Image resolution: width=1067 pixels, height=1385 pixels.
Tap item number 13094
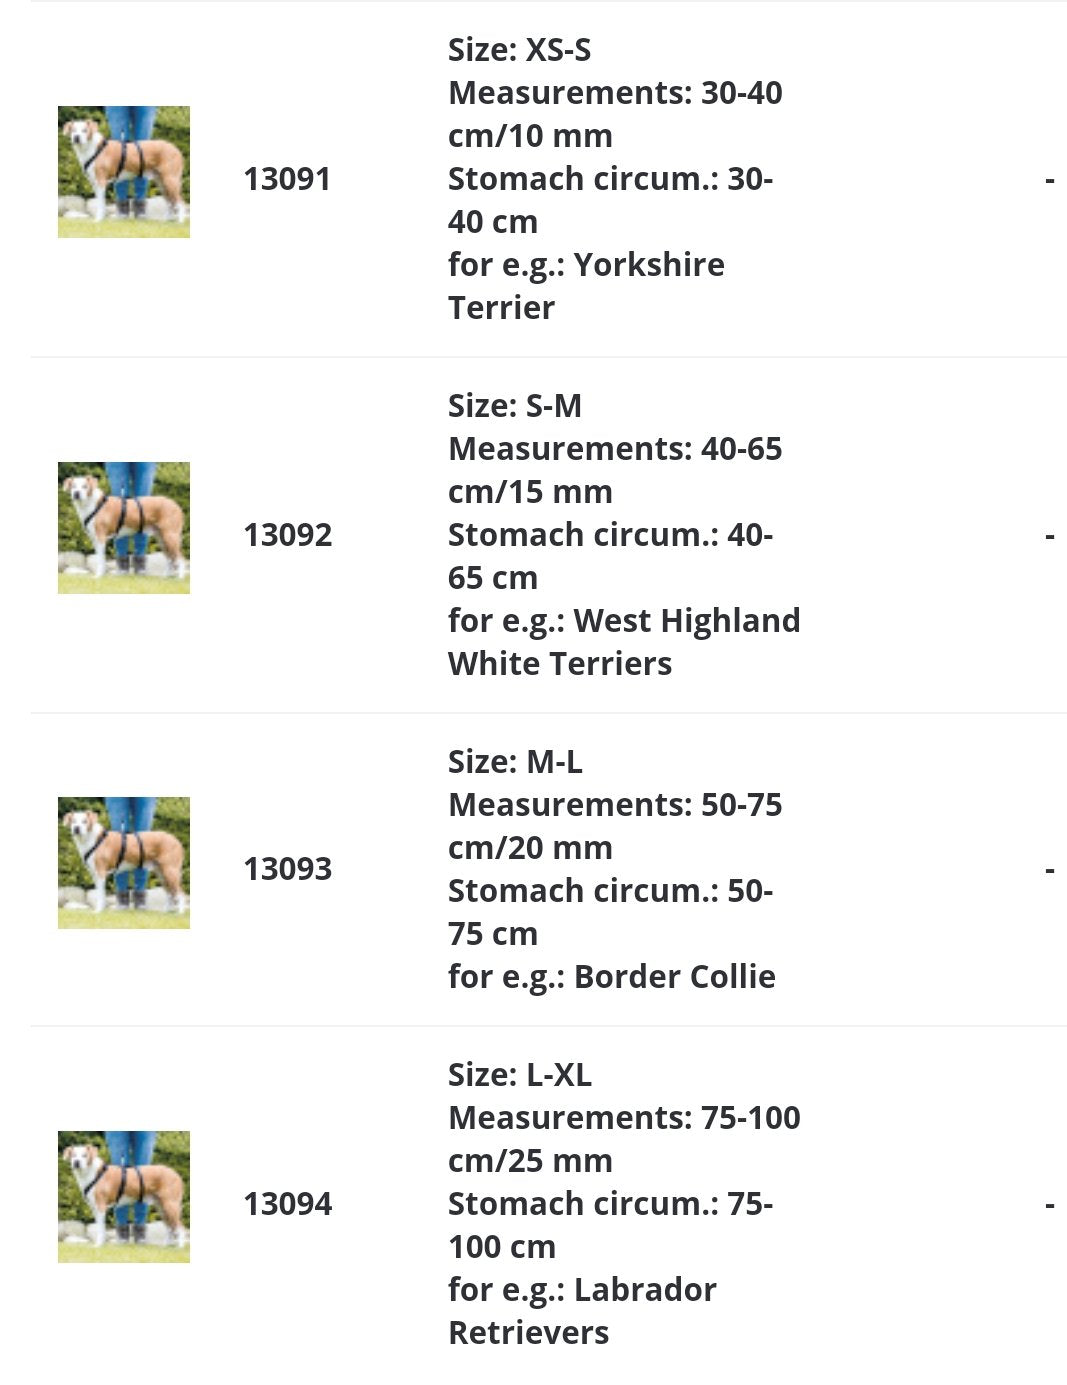pyautogui.click(x=288, y=1204)
